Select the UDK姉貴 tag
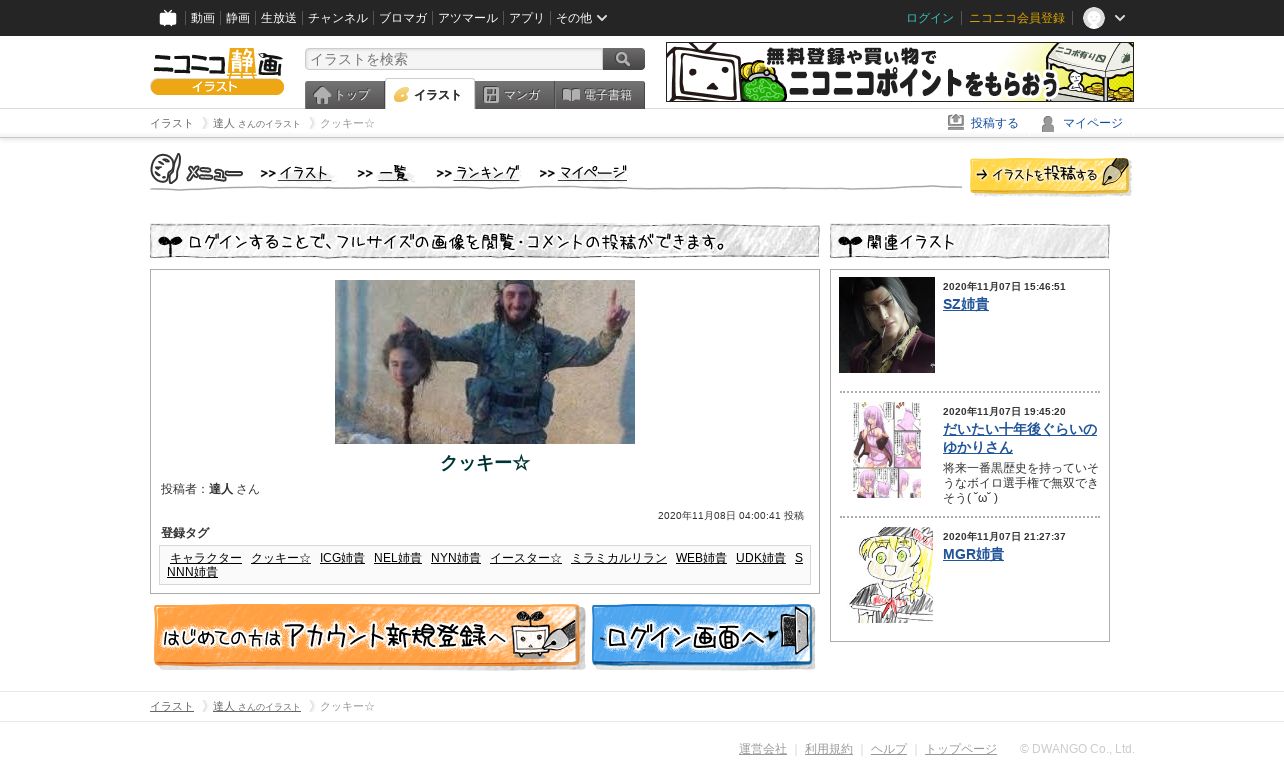Image resolution: width=1284 pixels, height=776 pixels. pyautogui.click(x=761, y=558)
